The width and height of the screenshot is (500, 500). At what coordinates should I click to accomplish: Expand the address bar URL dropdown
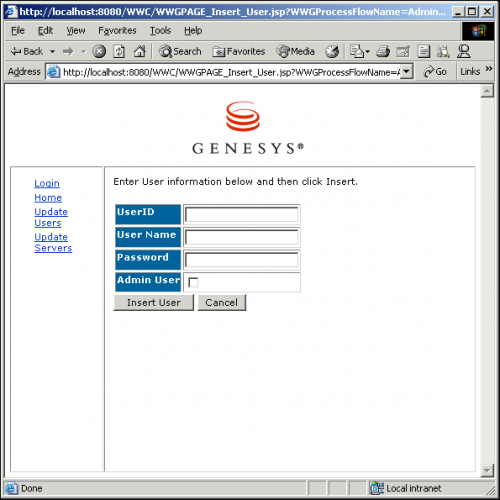point(406,72)
